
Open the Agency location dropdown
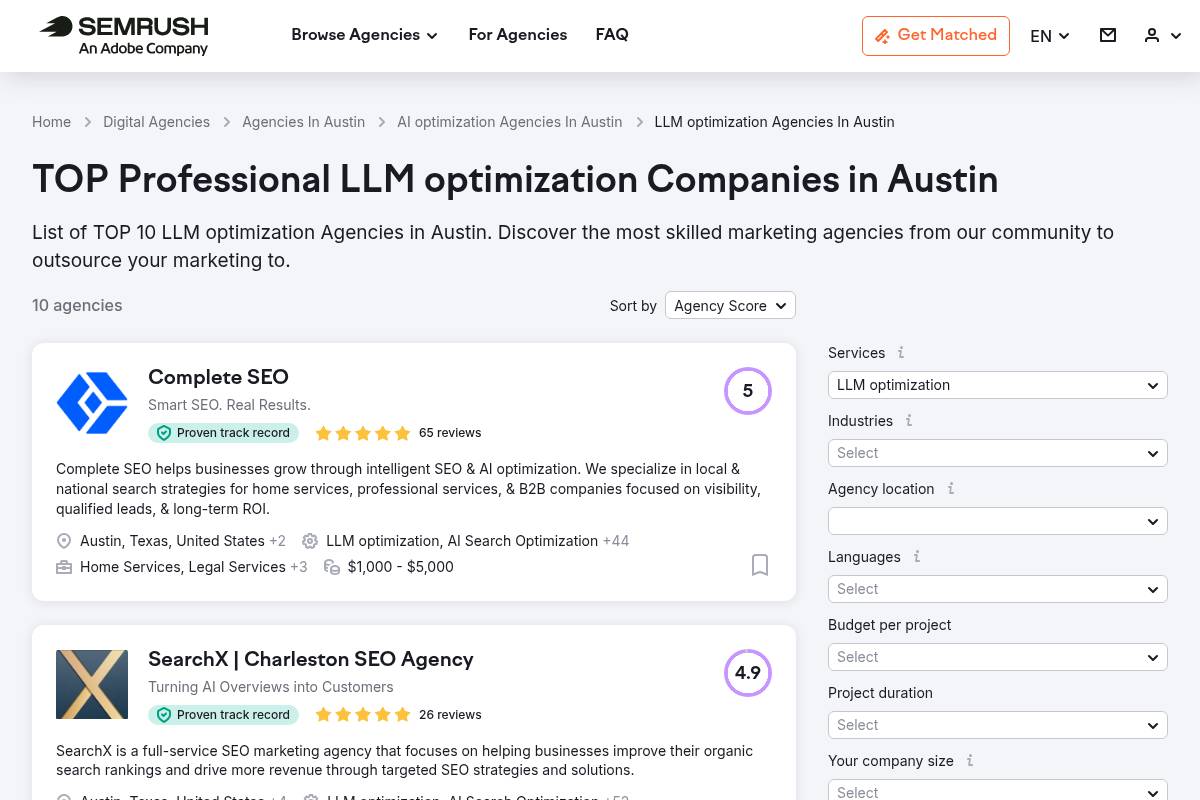click(x=998, y=521)
